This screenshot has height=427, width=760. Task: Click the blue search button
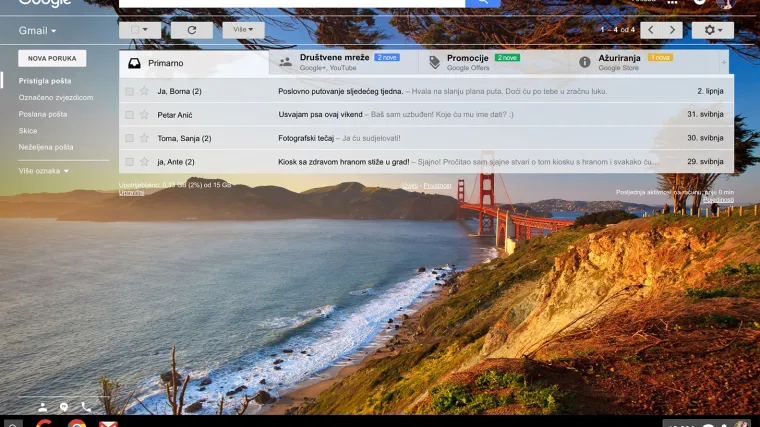point(483,3)
